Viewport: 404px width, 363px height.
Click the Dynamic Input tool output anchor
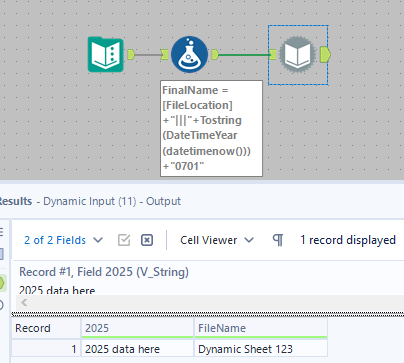(325, 54)
